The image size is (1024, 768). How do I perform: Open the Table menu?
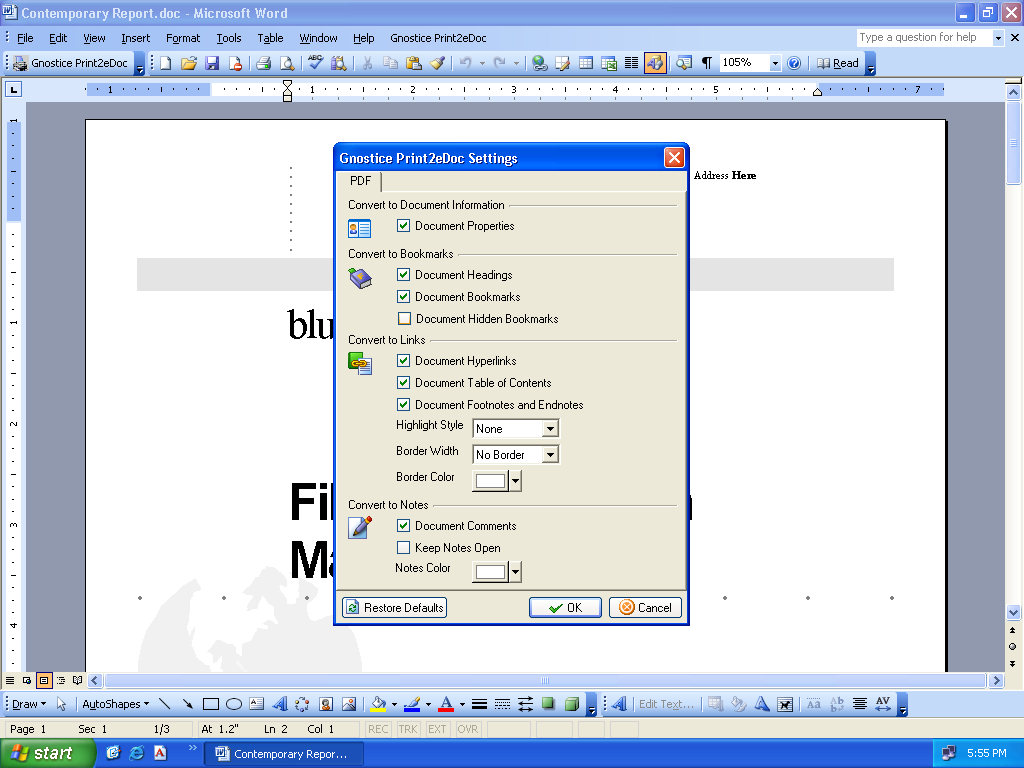[x=270, y=38]
